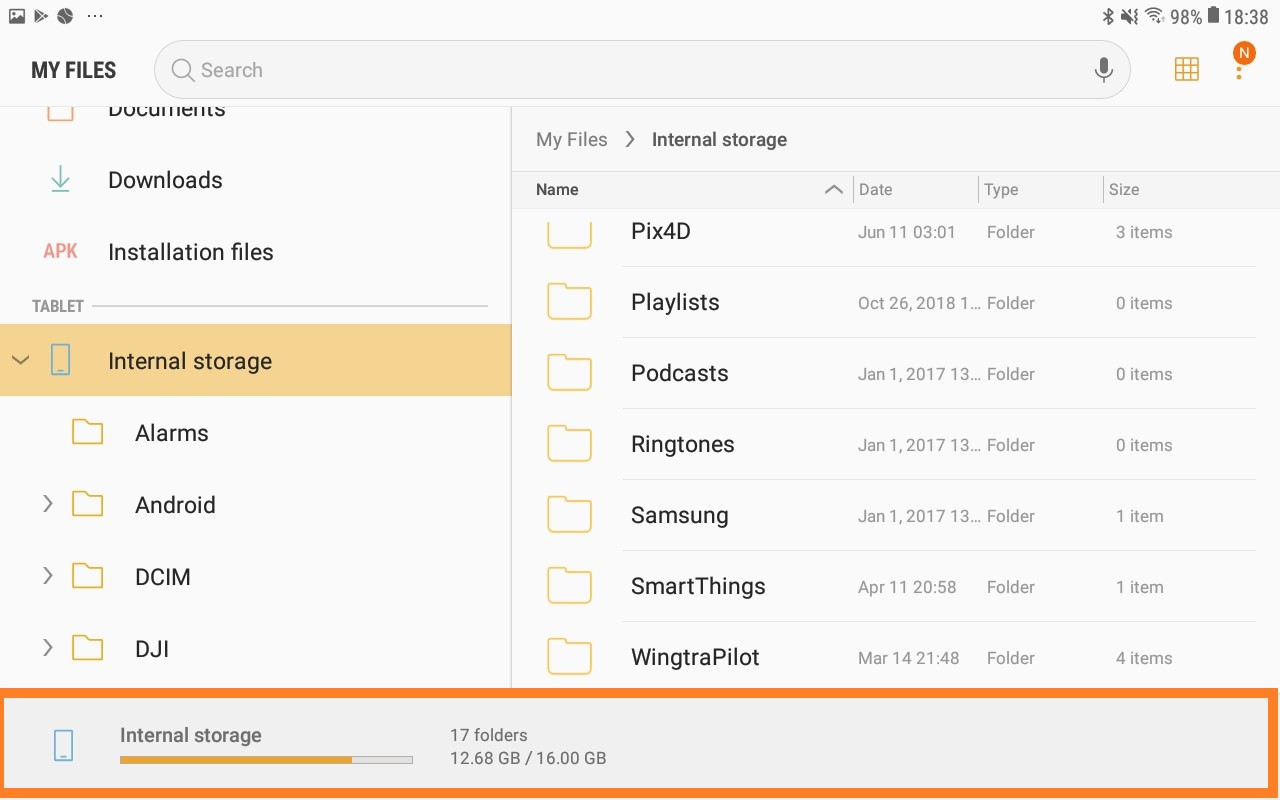Sort files by Name column
1280x800 pixels.
pyautogui.click(x=557, y=190)
